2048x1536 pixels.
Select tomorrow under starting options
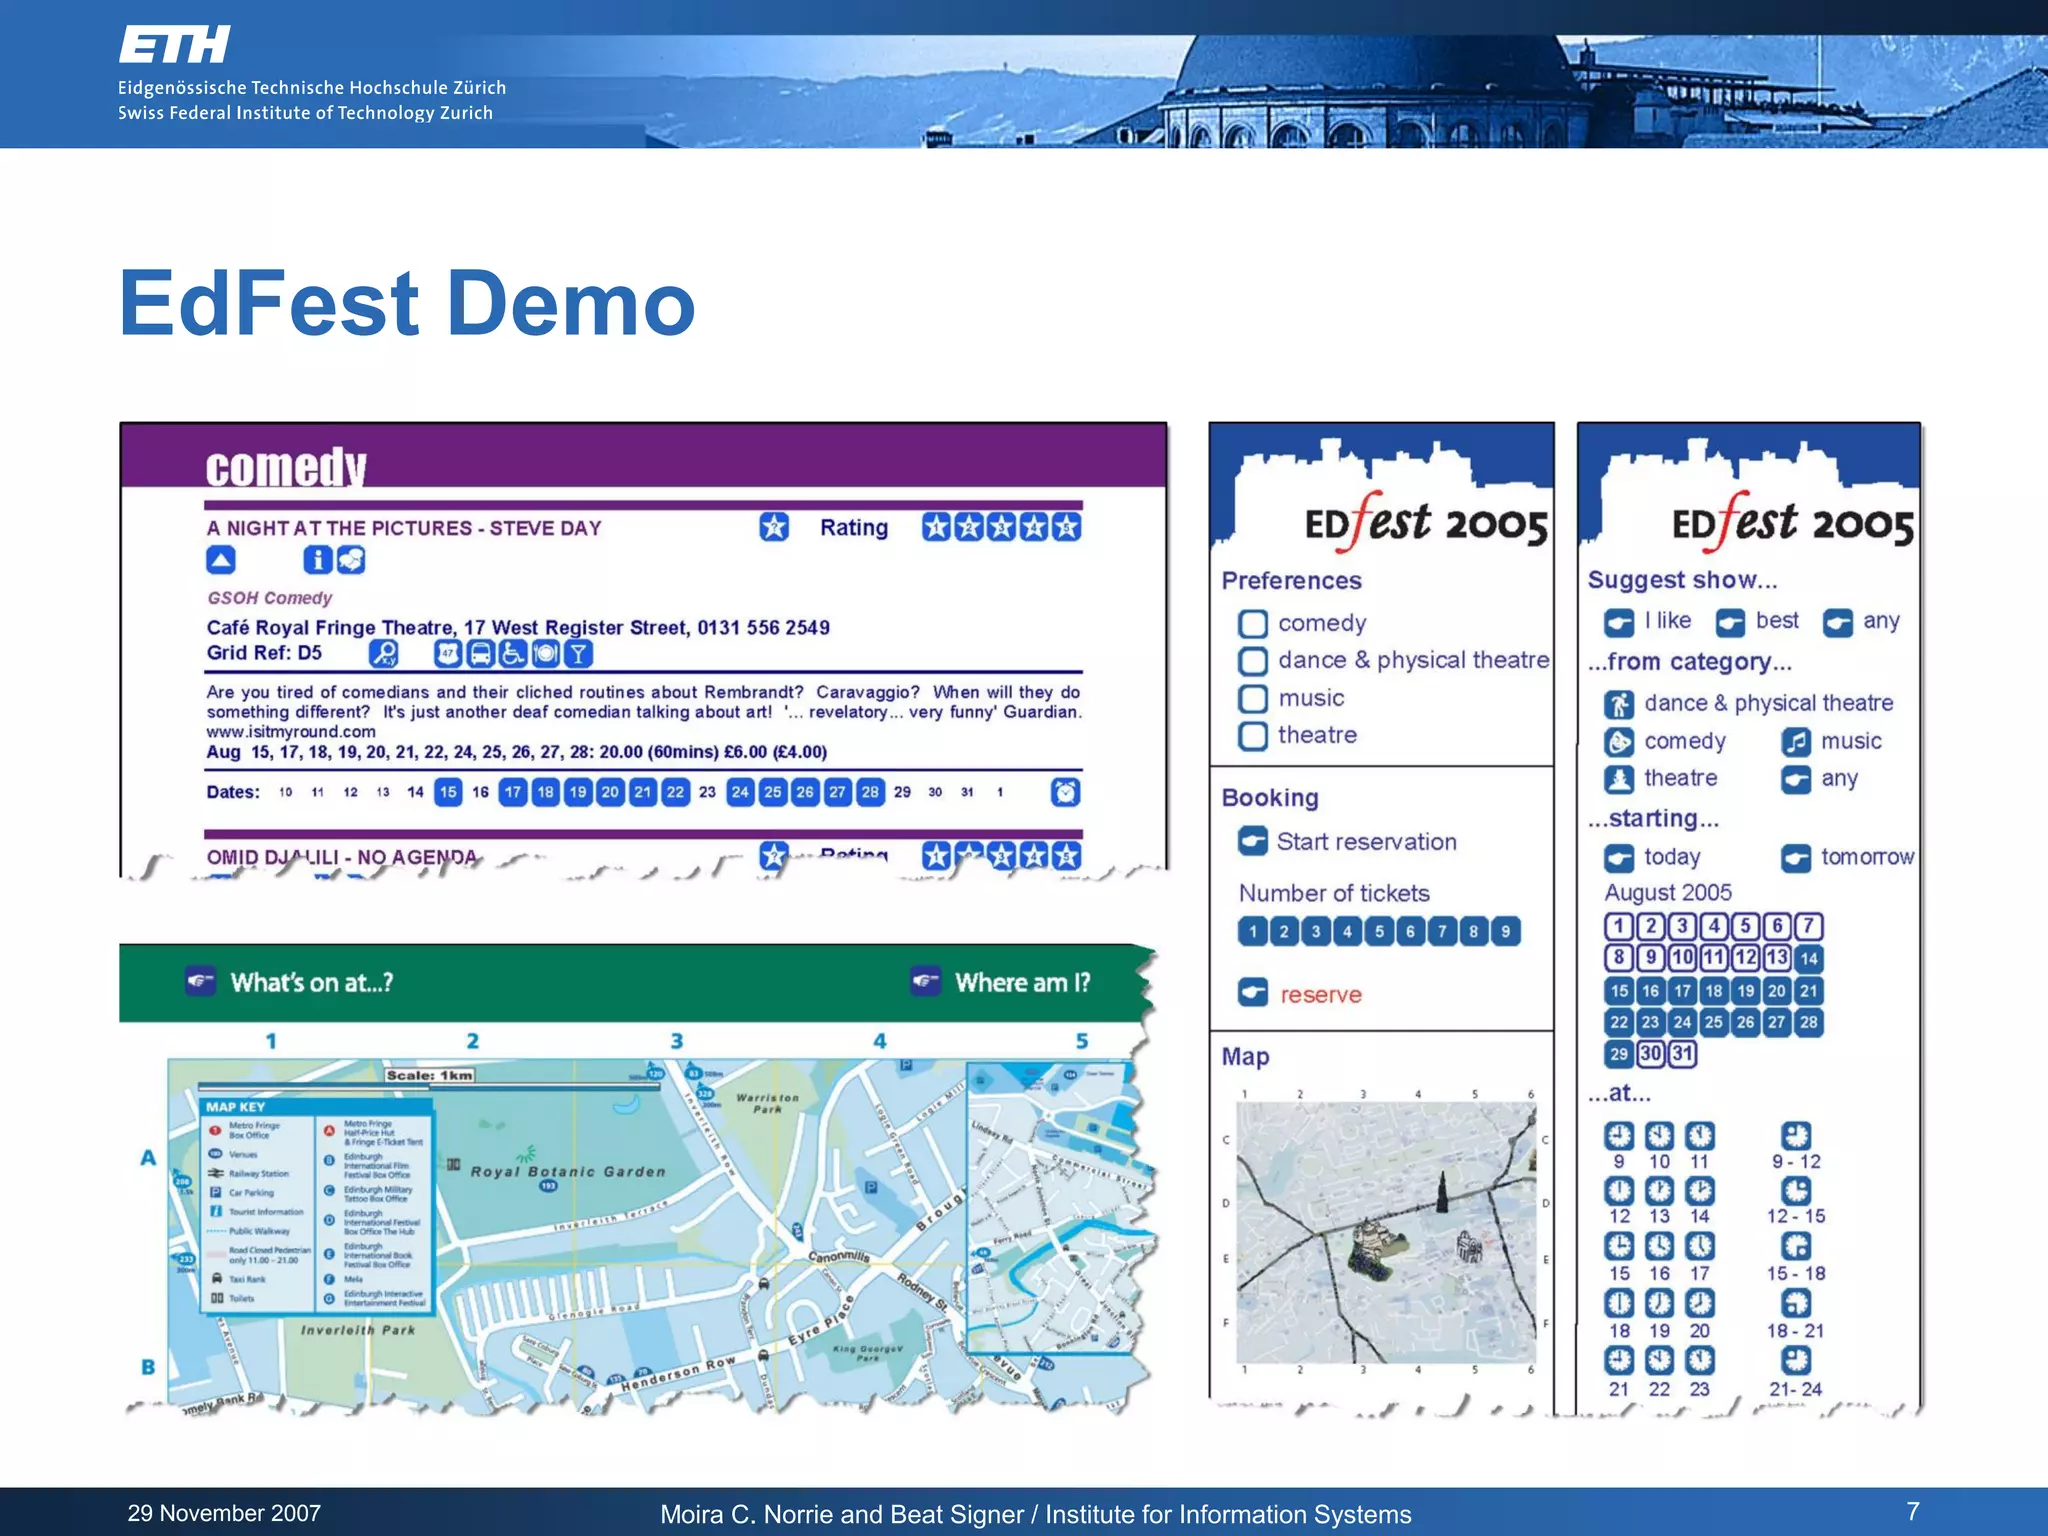tap(1796, 858)
